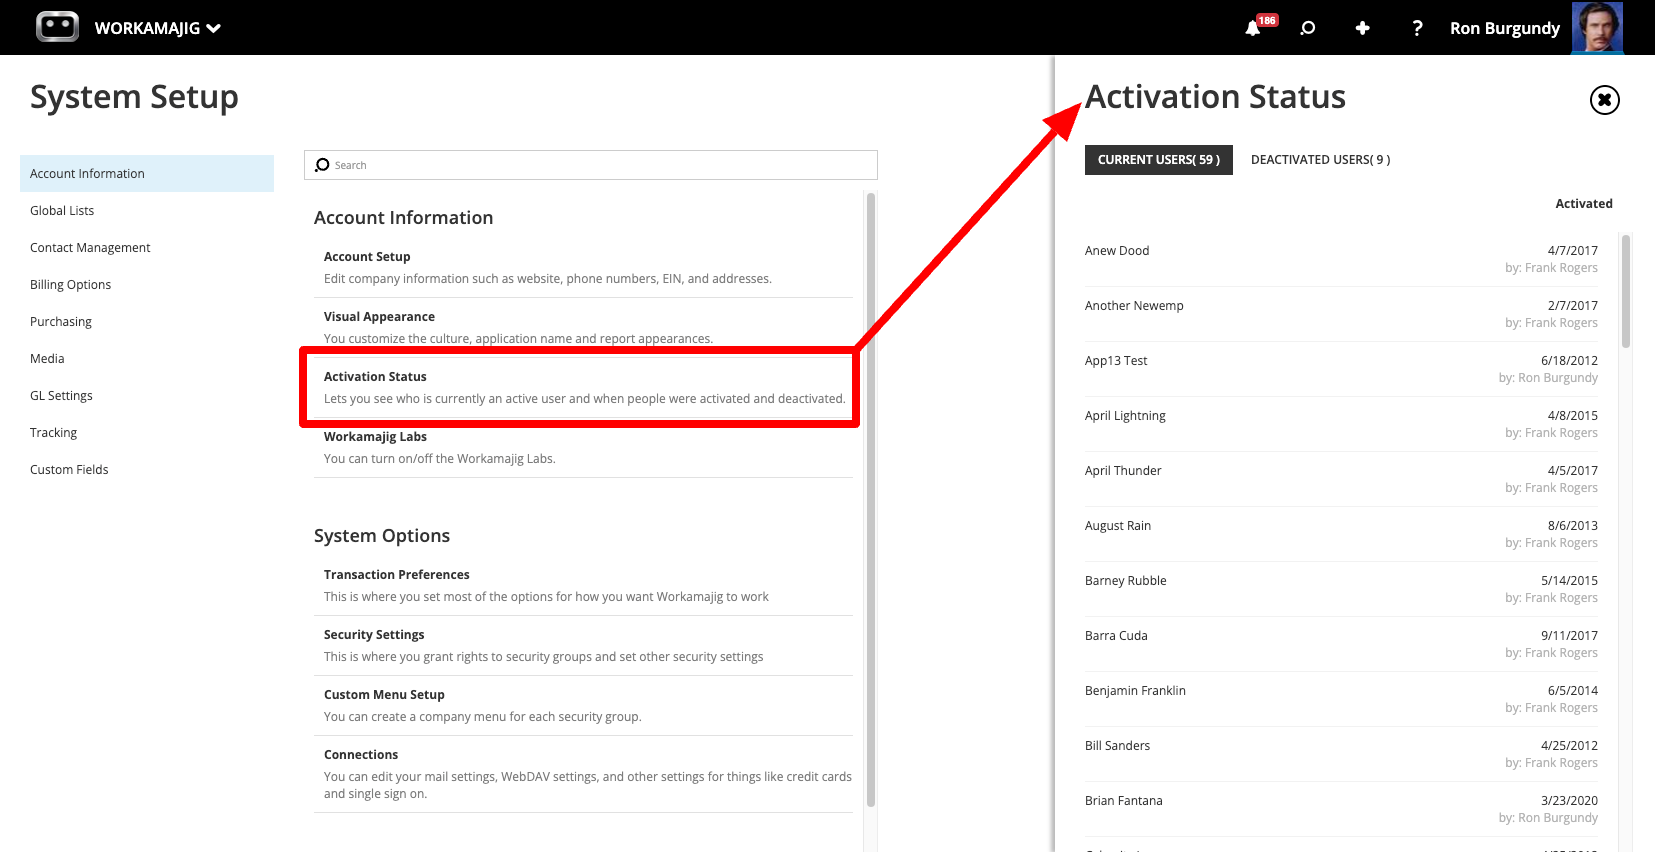Open Account Setup option

583,267
